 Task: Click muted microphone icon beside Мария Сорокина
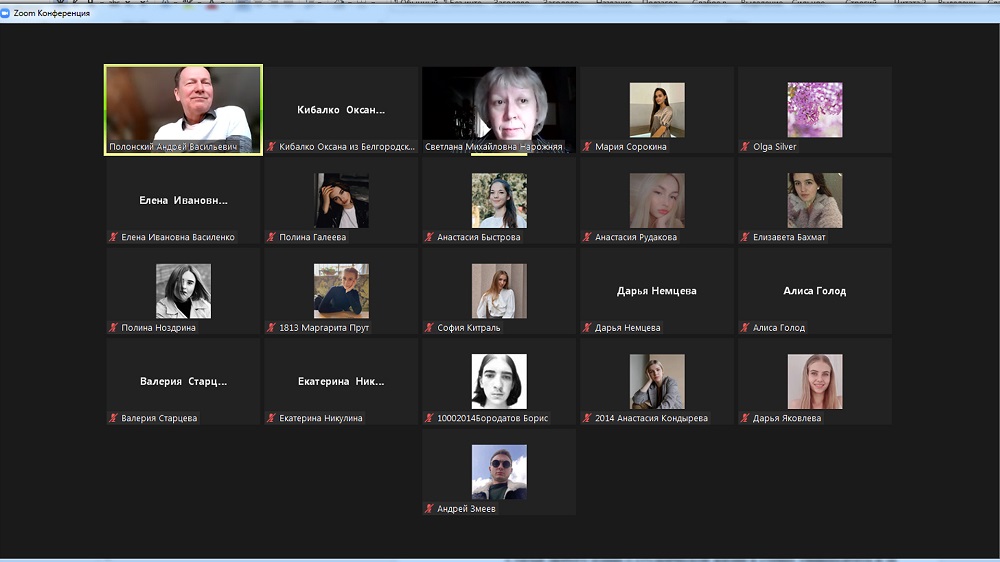tap(587, 147)
